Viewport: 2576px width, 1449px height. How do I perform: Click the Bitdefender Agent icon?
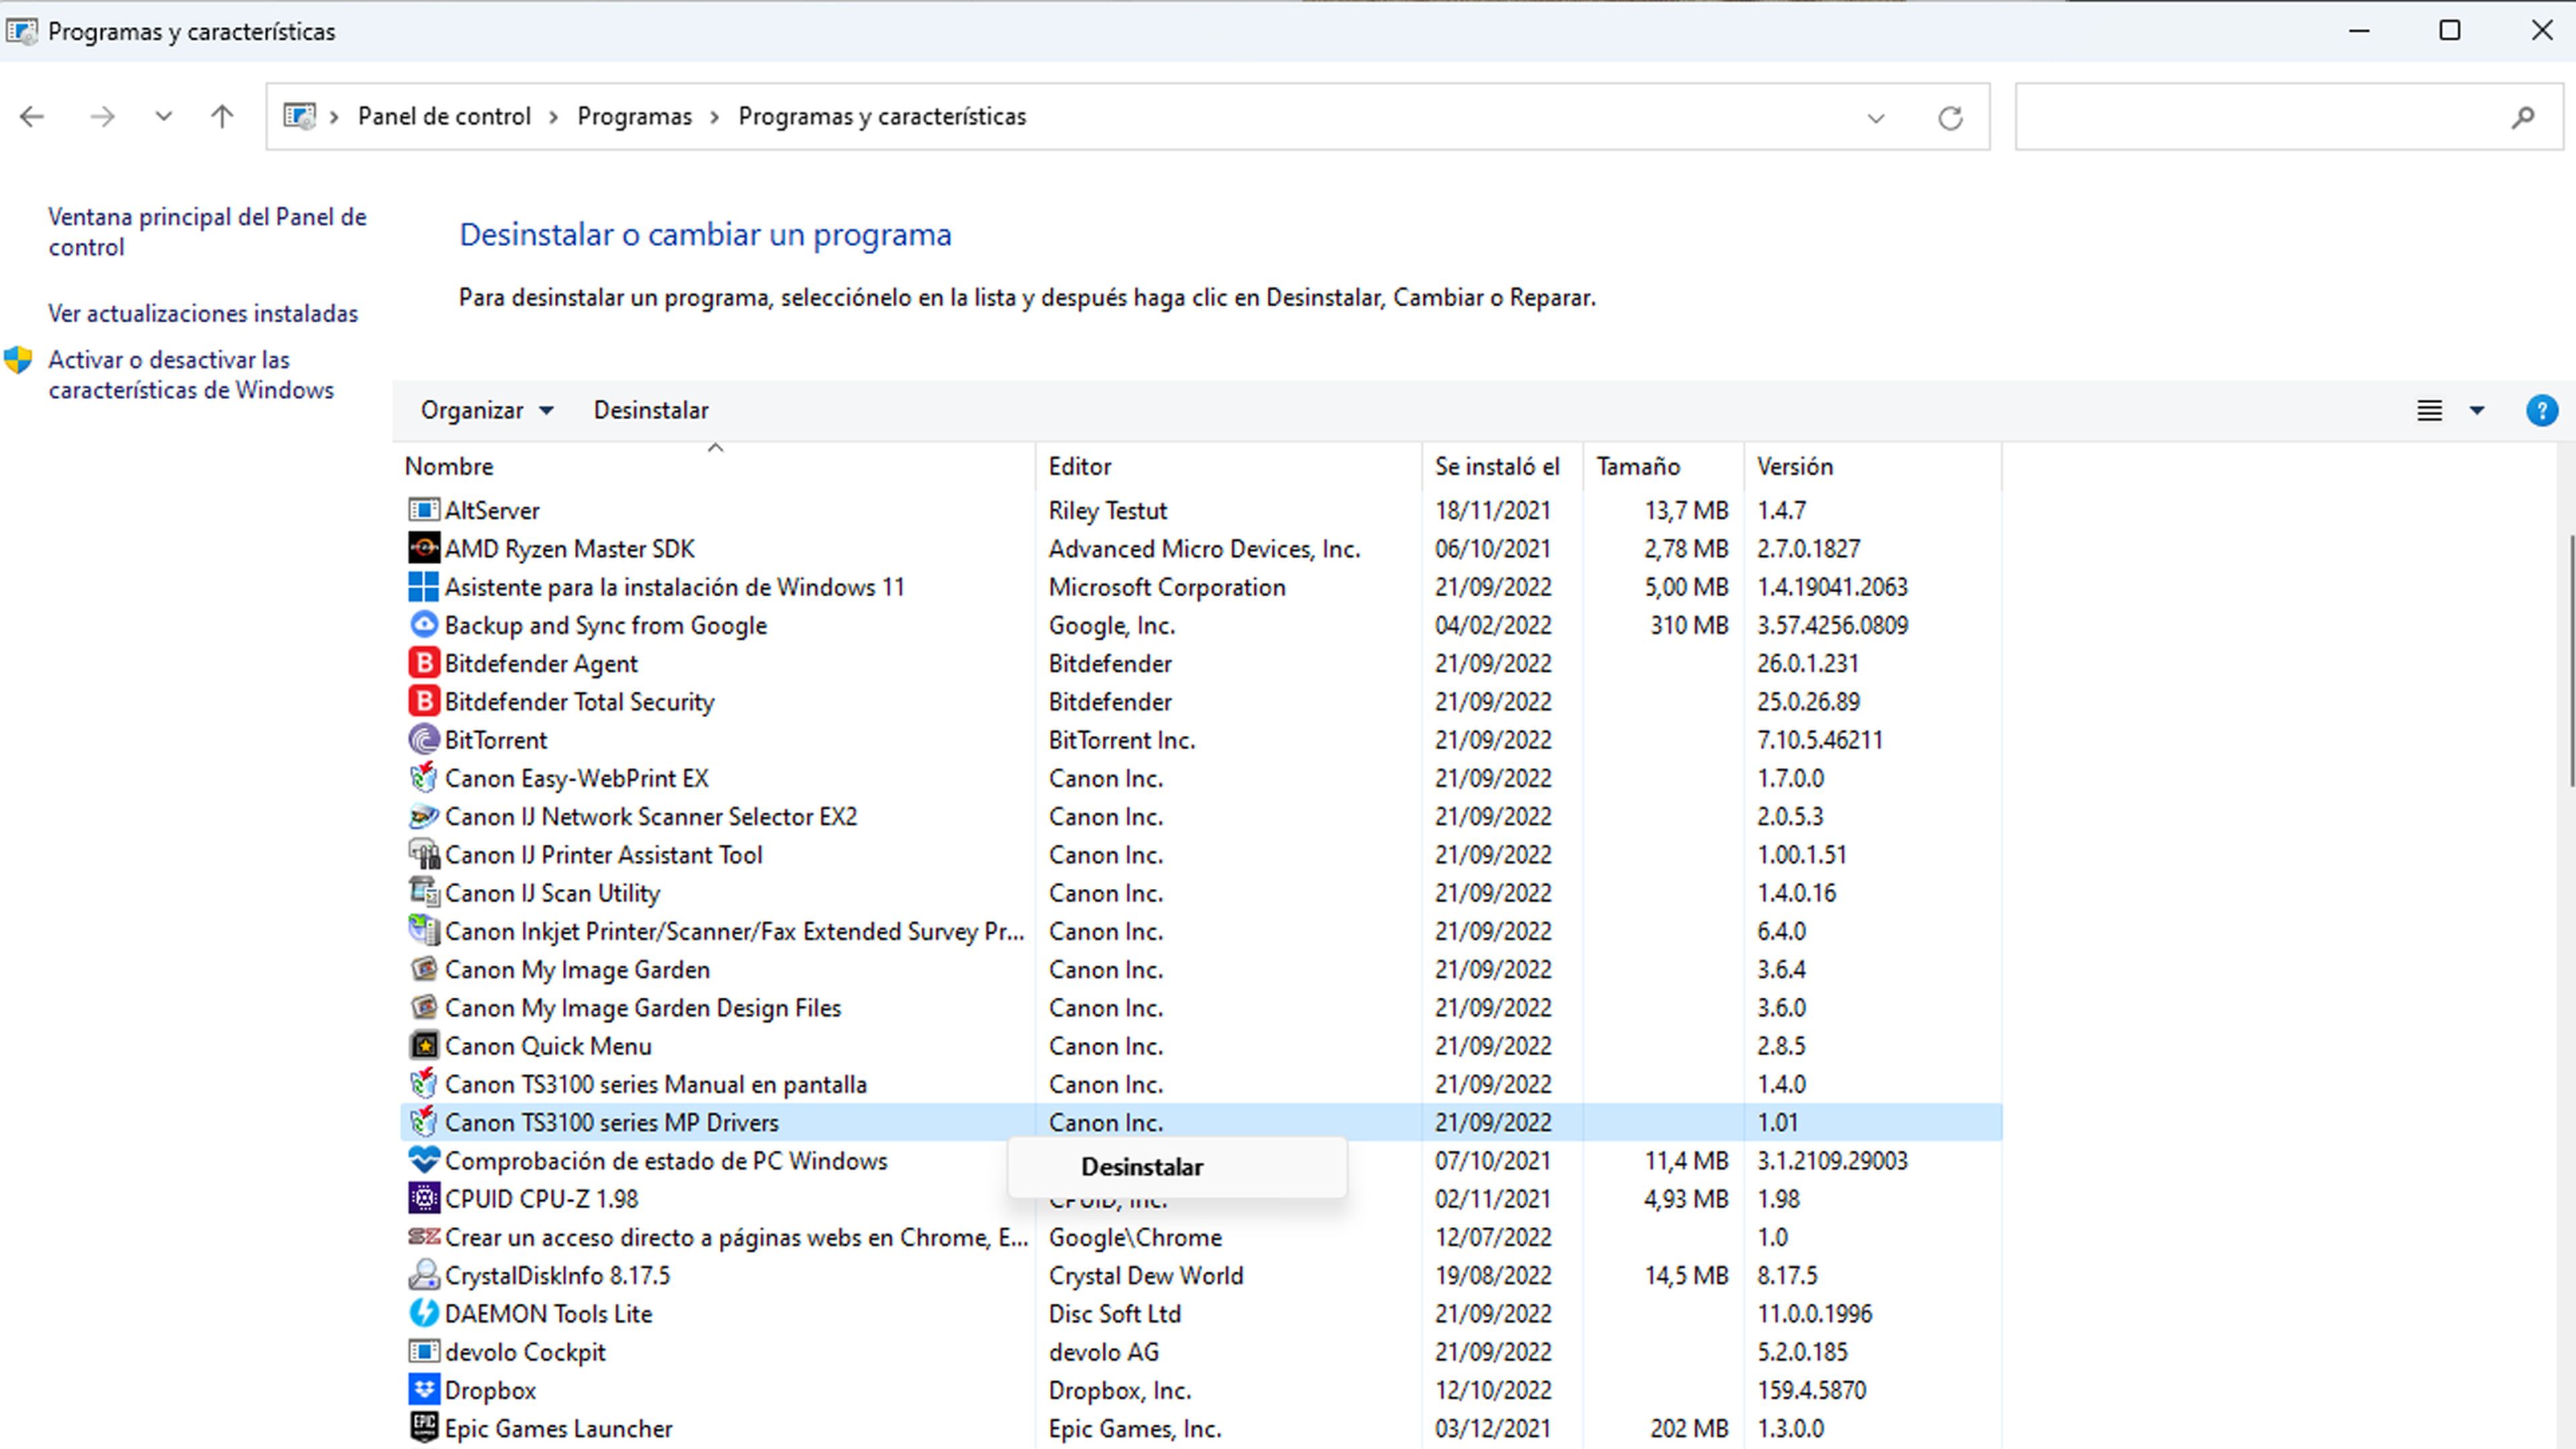(x=423, y=663)
